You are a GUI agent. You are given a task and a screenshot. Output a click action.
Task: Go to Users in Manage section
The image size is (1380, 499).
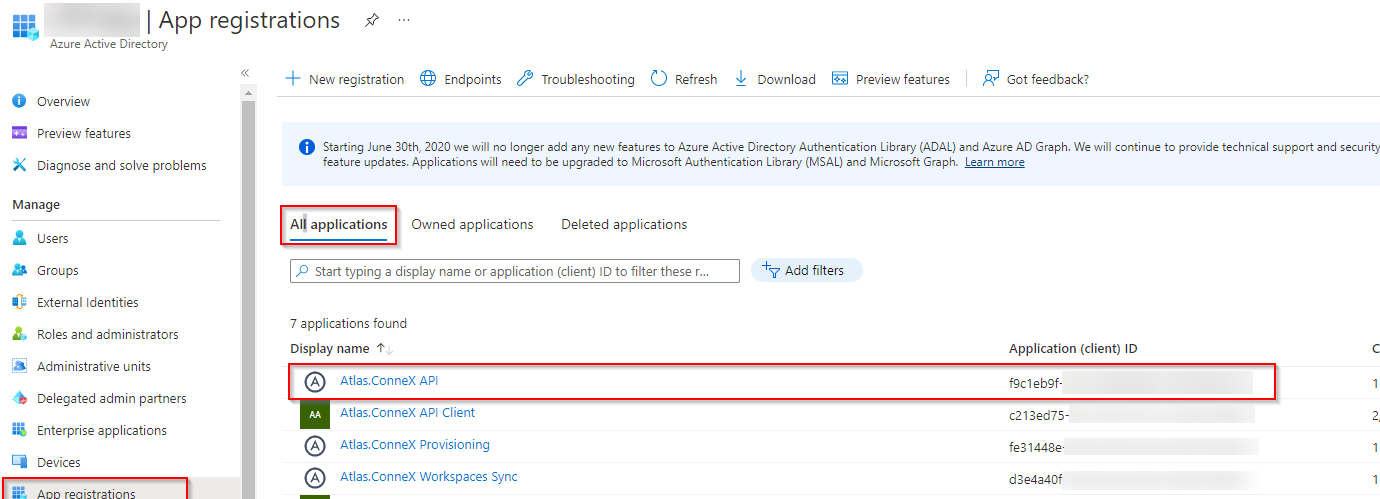53,238
